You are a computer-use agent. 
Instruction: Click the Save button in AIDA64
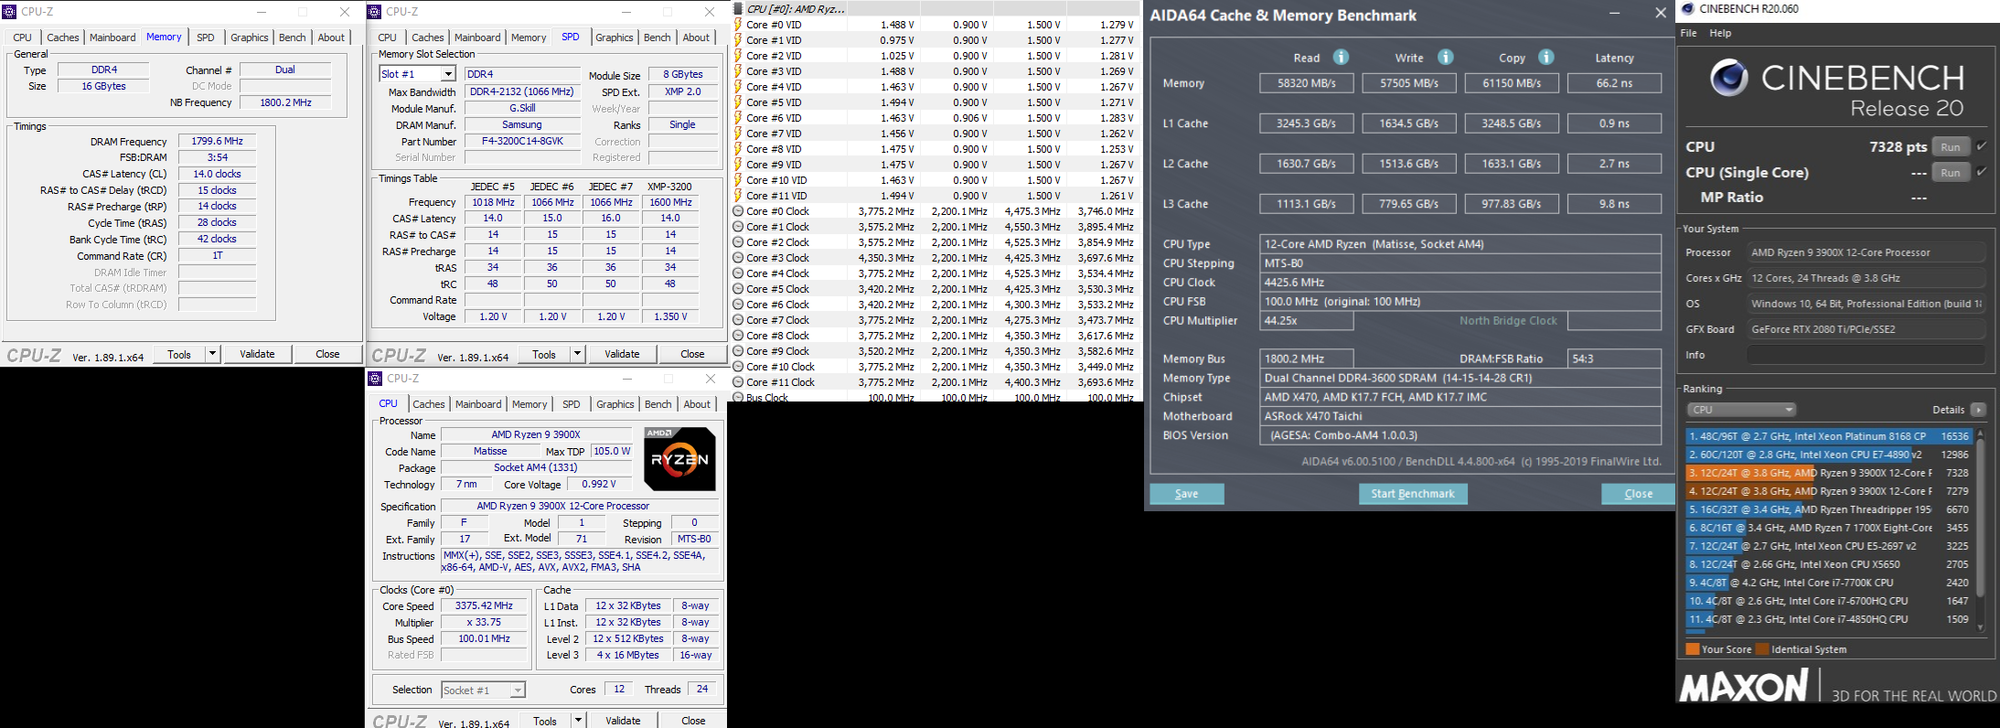1187,494
